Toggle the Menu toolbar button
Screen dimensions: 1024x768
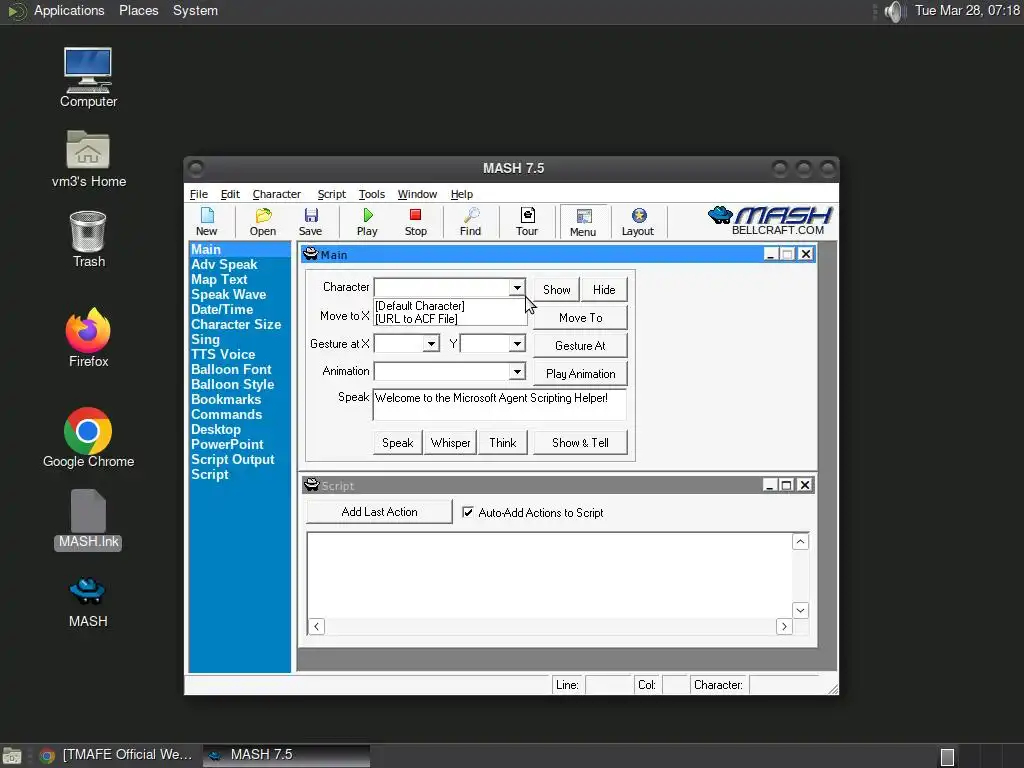click(x=583, y=222)
